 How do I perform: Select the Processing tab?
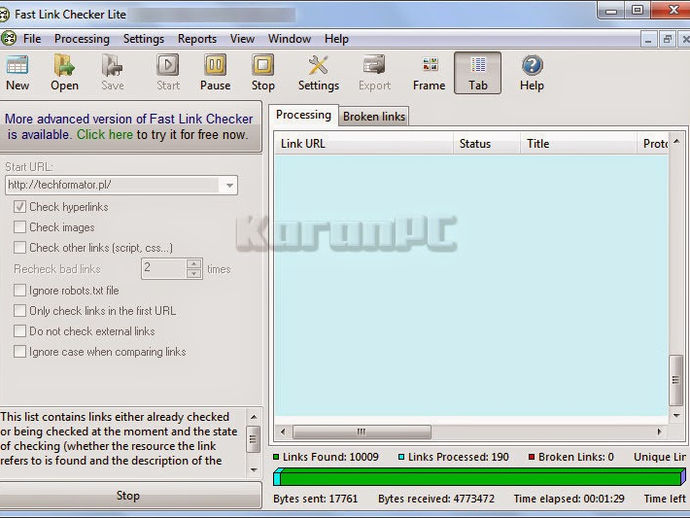tap(303, 115)
